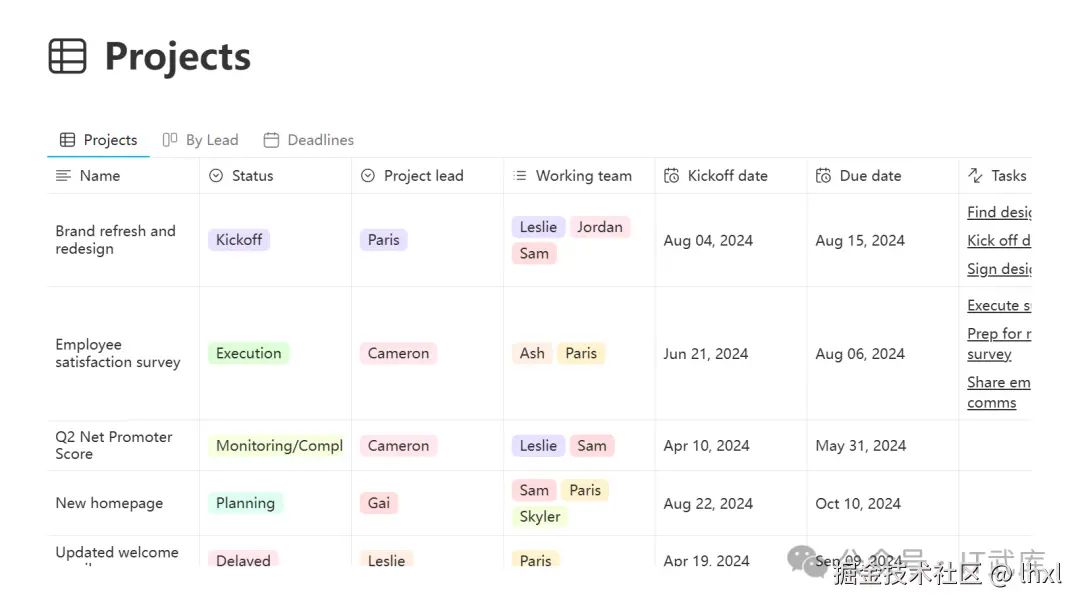Click the Project lead column icon
The width and height of the screenshot is (1080, 606).
(x=368, y=176)
